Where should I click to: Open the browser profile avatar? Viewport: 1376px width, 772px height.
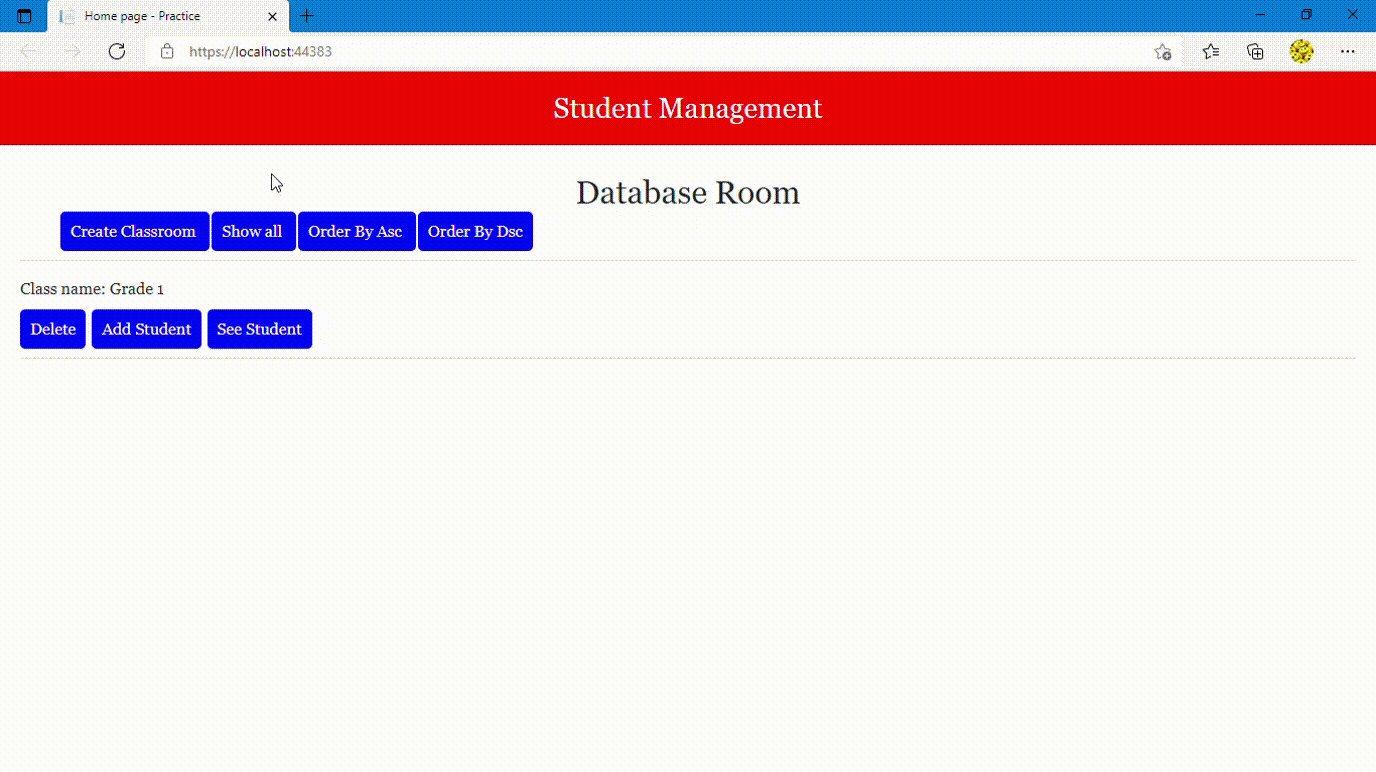click(x=1301, y=51)
